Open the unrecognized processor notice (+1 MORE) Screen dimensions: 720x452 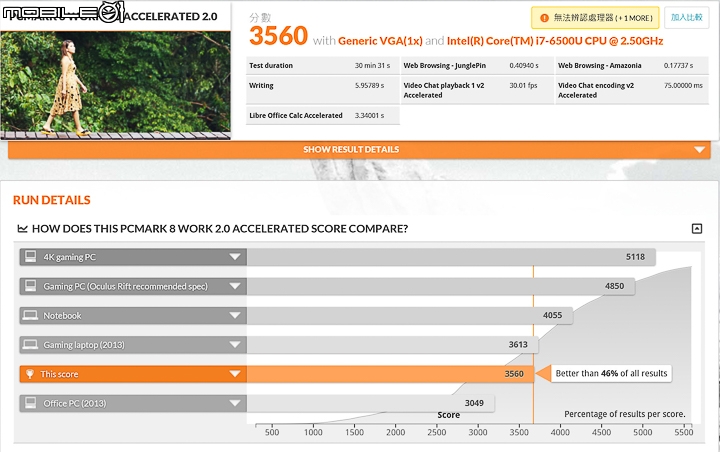(x=595, y=18)
